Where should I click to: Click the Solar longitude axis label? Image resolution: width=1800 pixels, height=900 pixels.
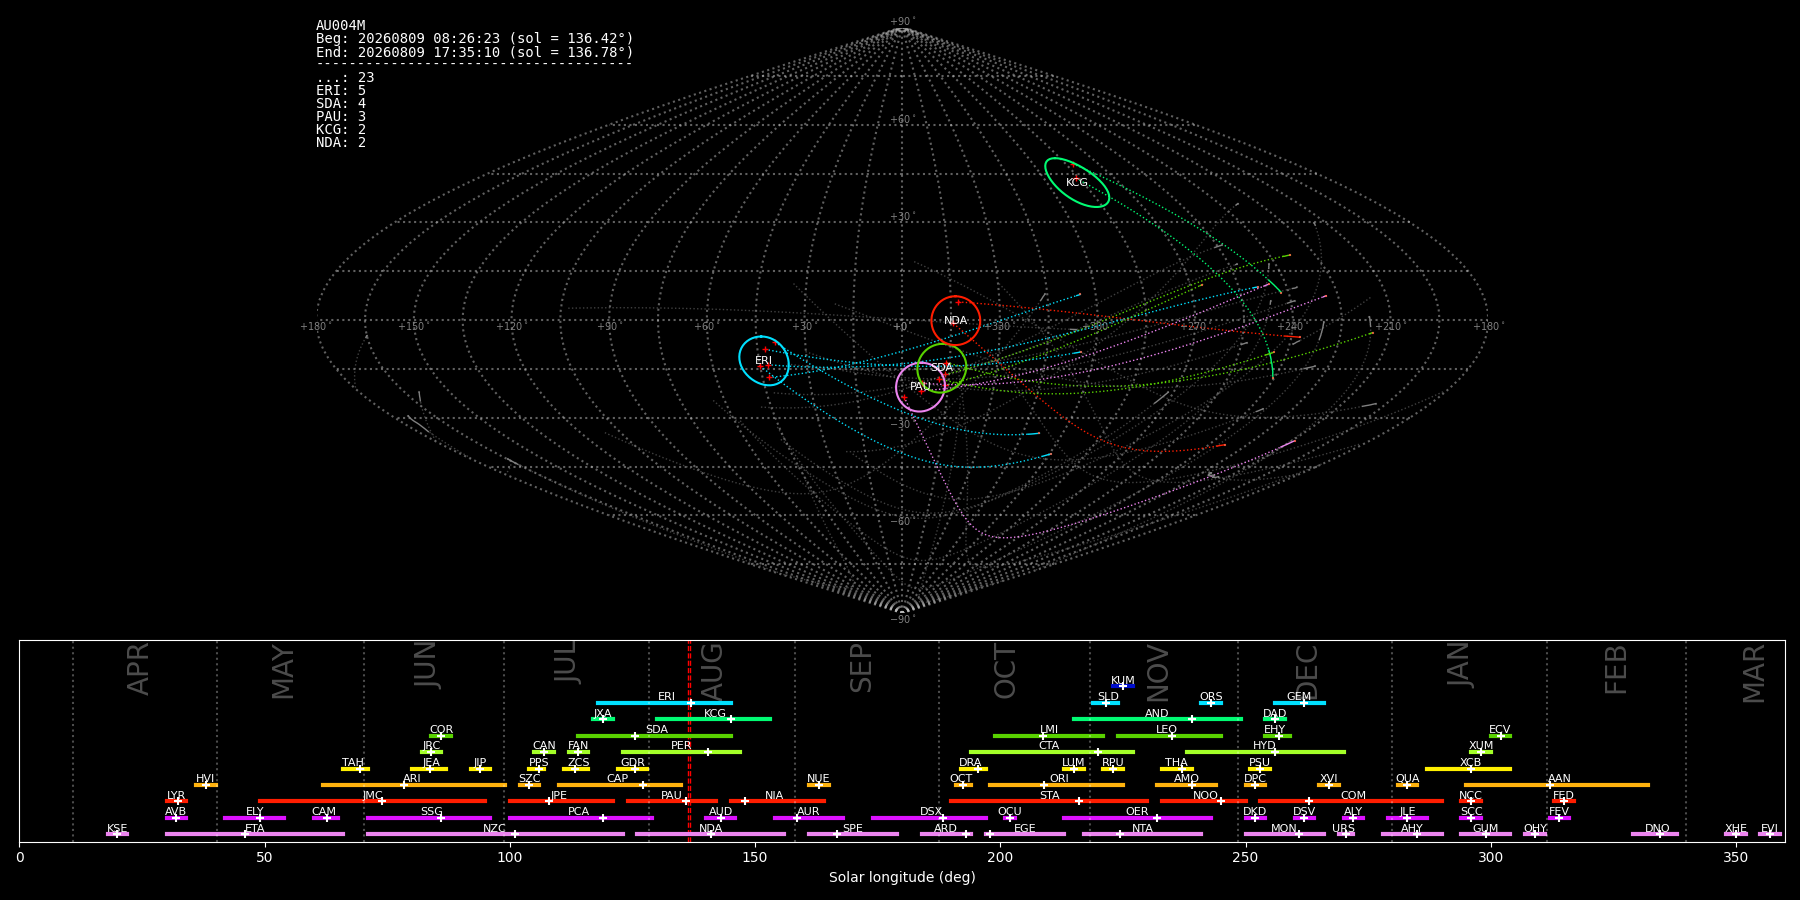tap(902, 877)
